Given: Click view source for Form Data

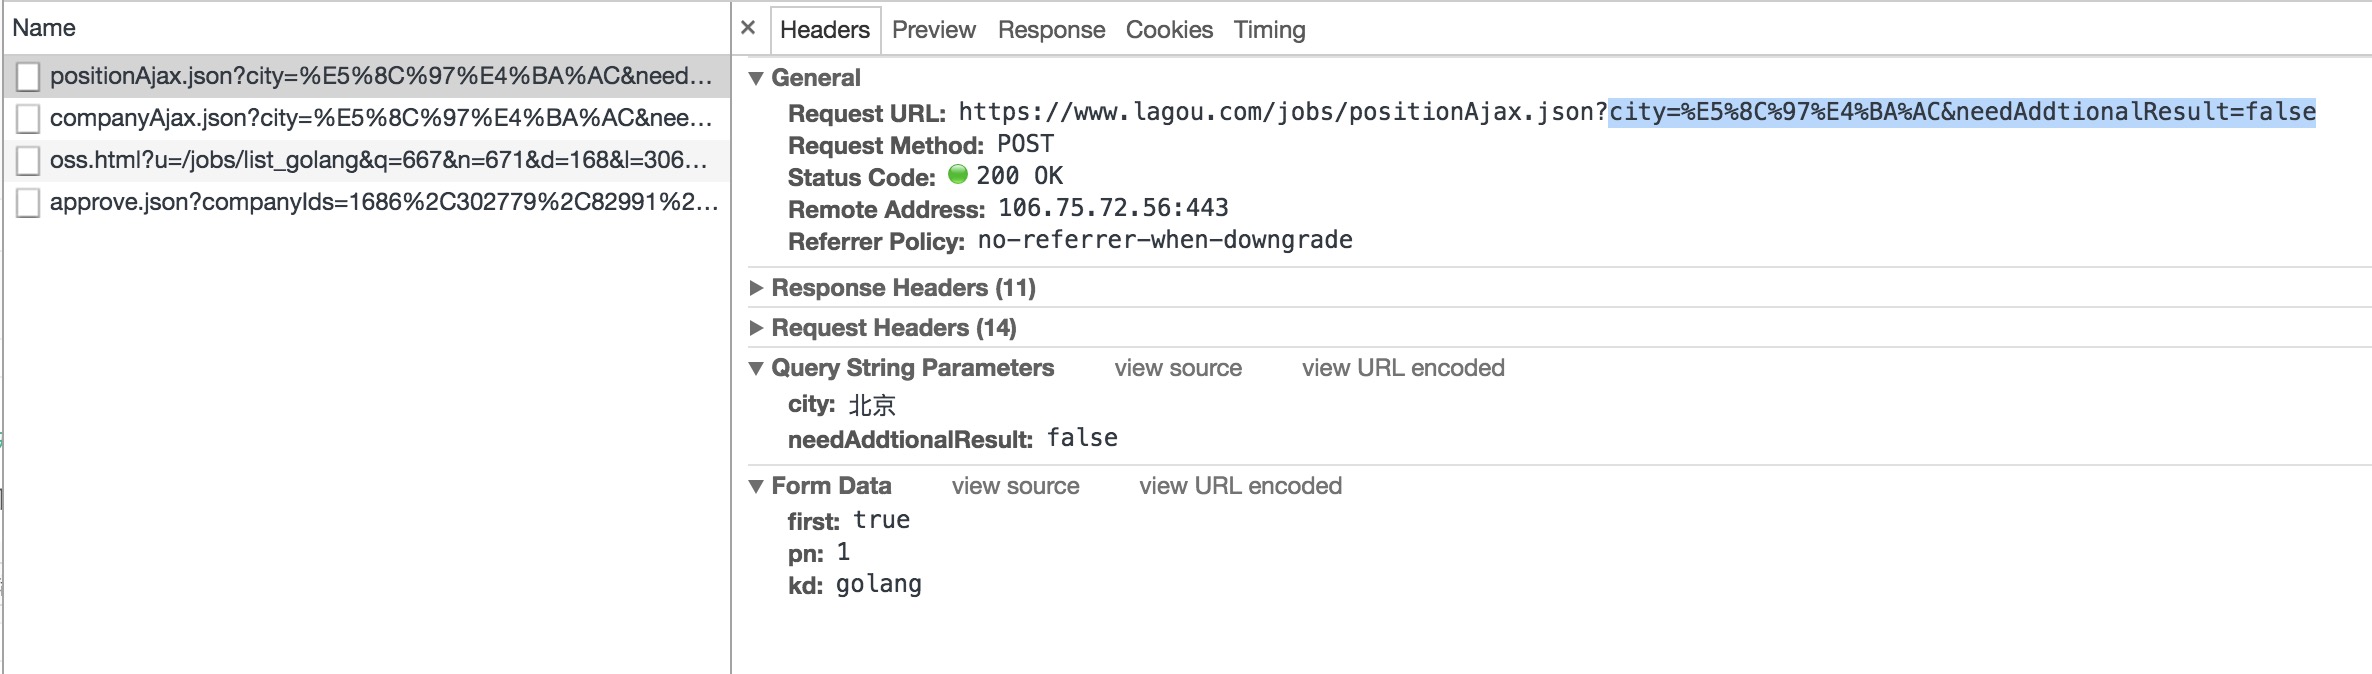Looking at the screenshot, I should (1015, 486).
